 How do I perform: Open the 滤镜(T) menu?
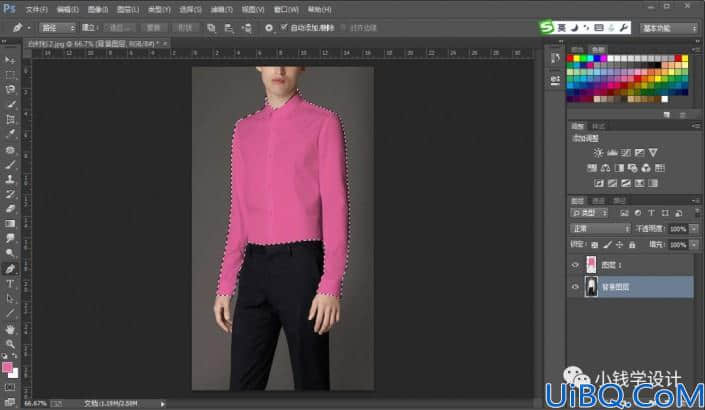click(x=221, y=9)
